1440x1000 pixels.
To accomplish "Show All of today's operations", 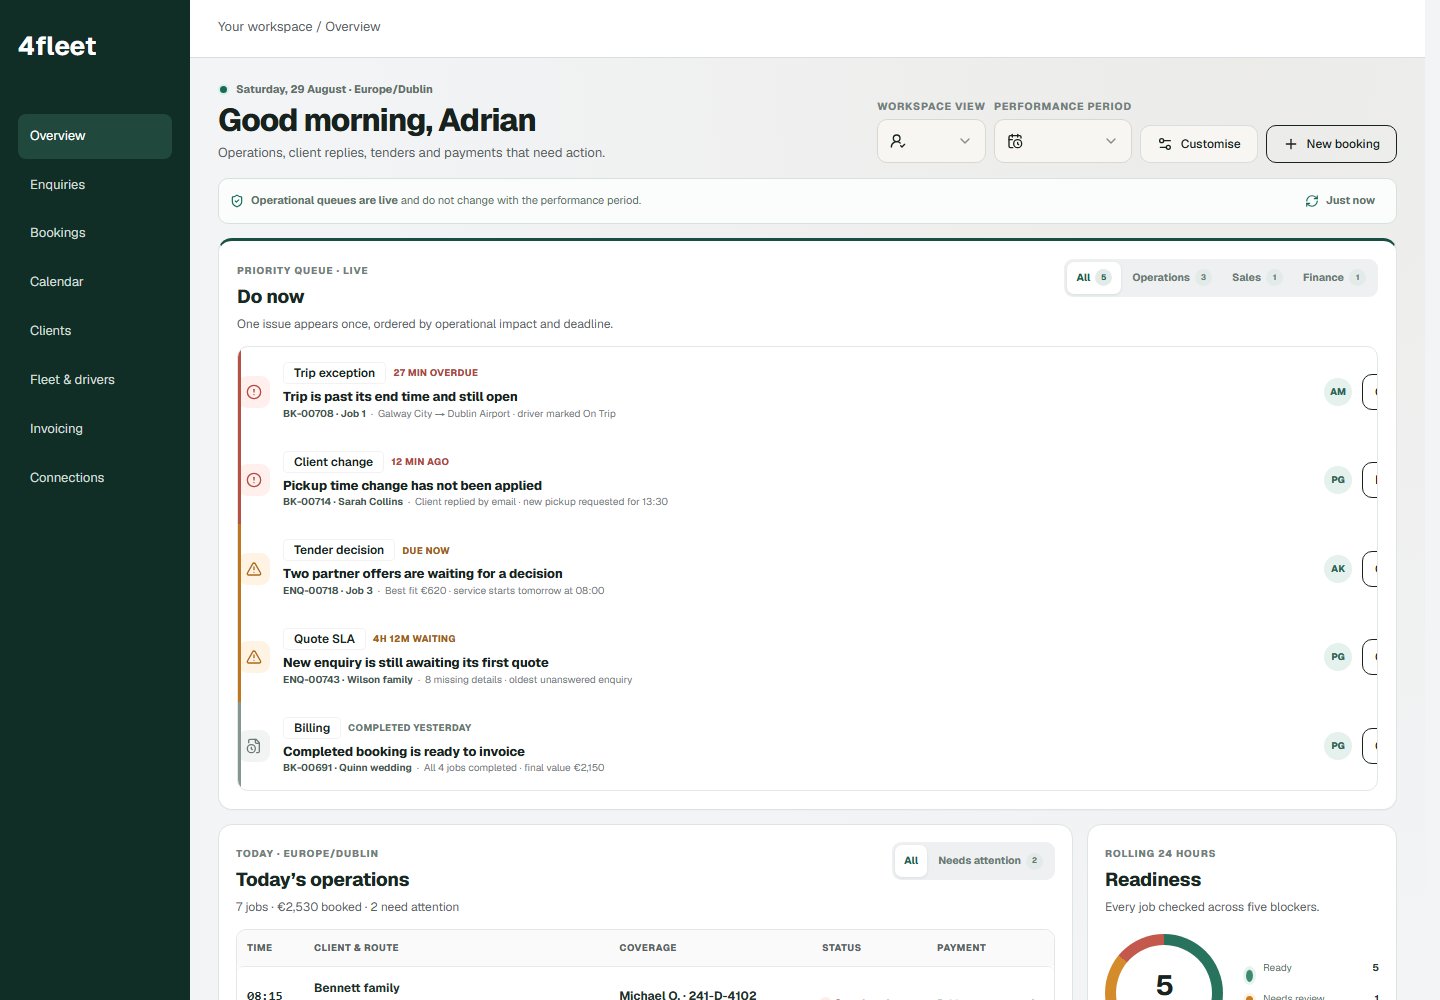I will (x=911, y=861).
